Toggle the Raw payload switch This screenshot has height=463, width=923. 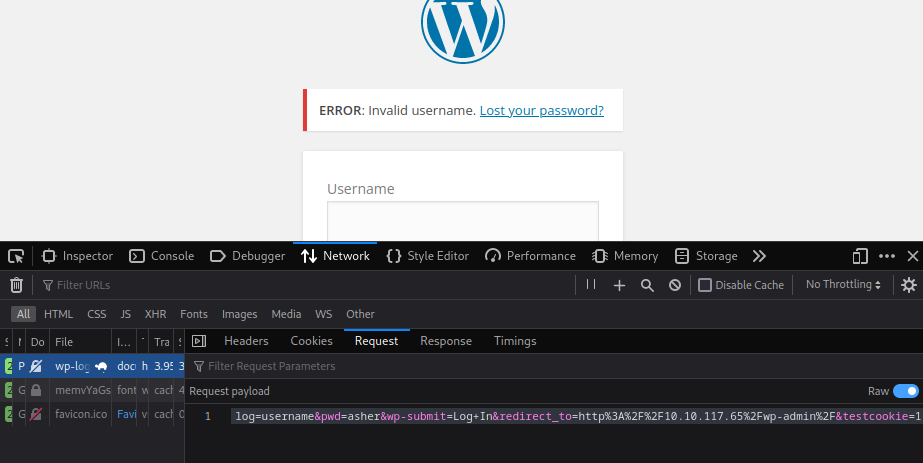tap(905, 391)
